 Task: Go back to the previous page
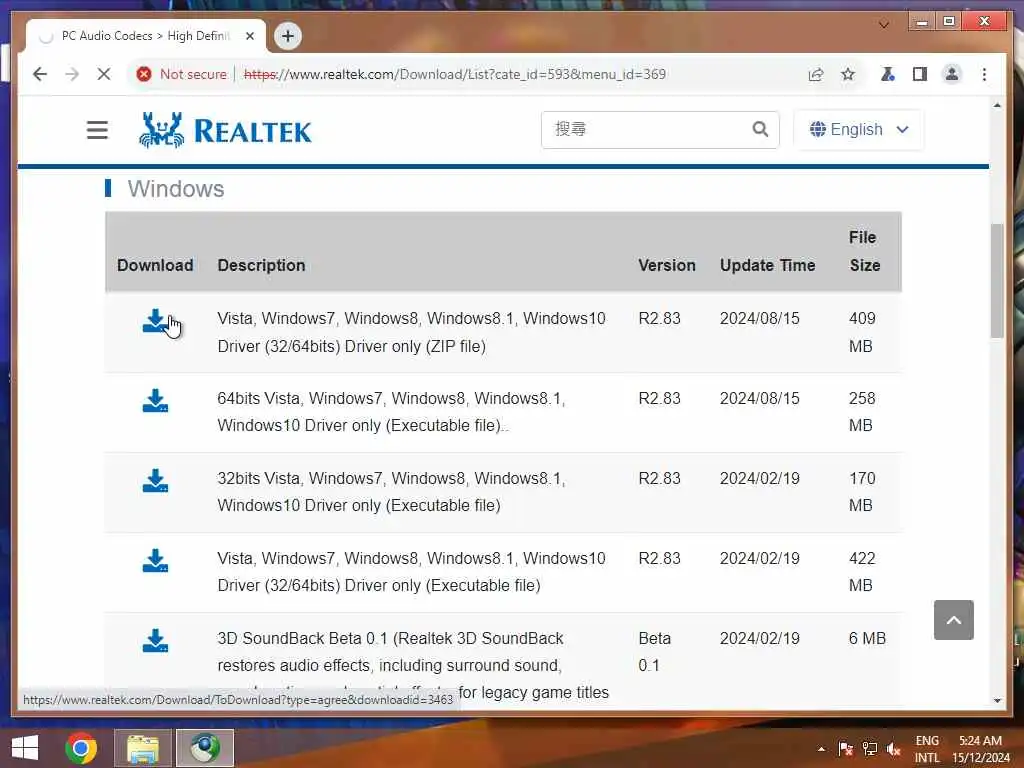click(x=40, y=74)
